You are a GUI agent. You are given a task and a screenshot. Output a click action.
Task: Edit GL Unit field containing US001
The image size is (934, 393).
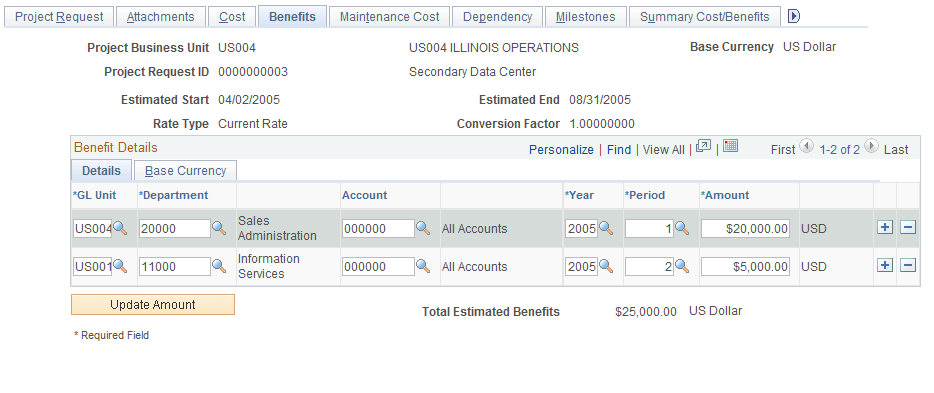coord(92,267)
